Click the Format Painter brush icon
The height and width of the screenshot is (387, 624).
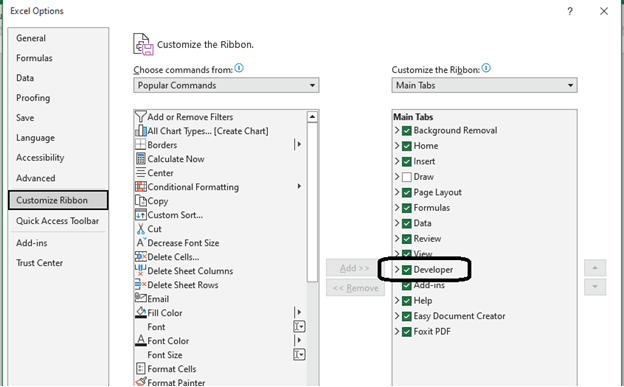[140, 382]
